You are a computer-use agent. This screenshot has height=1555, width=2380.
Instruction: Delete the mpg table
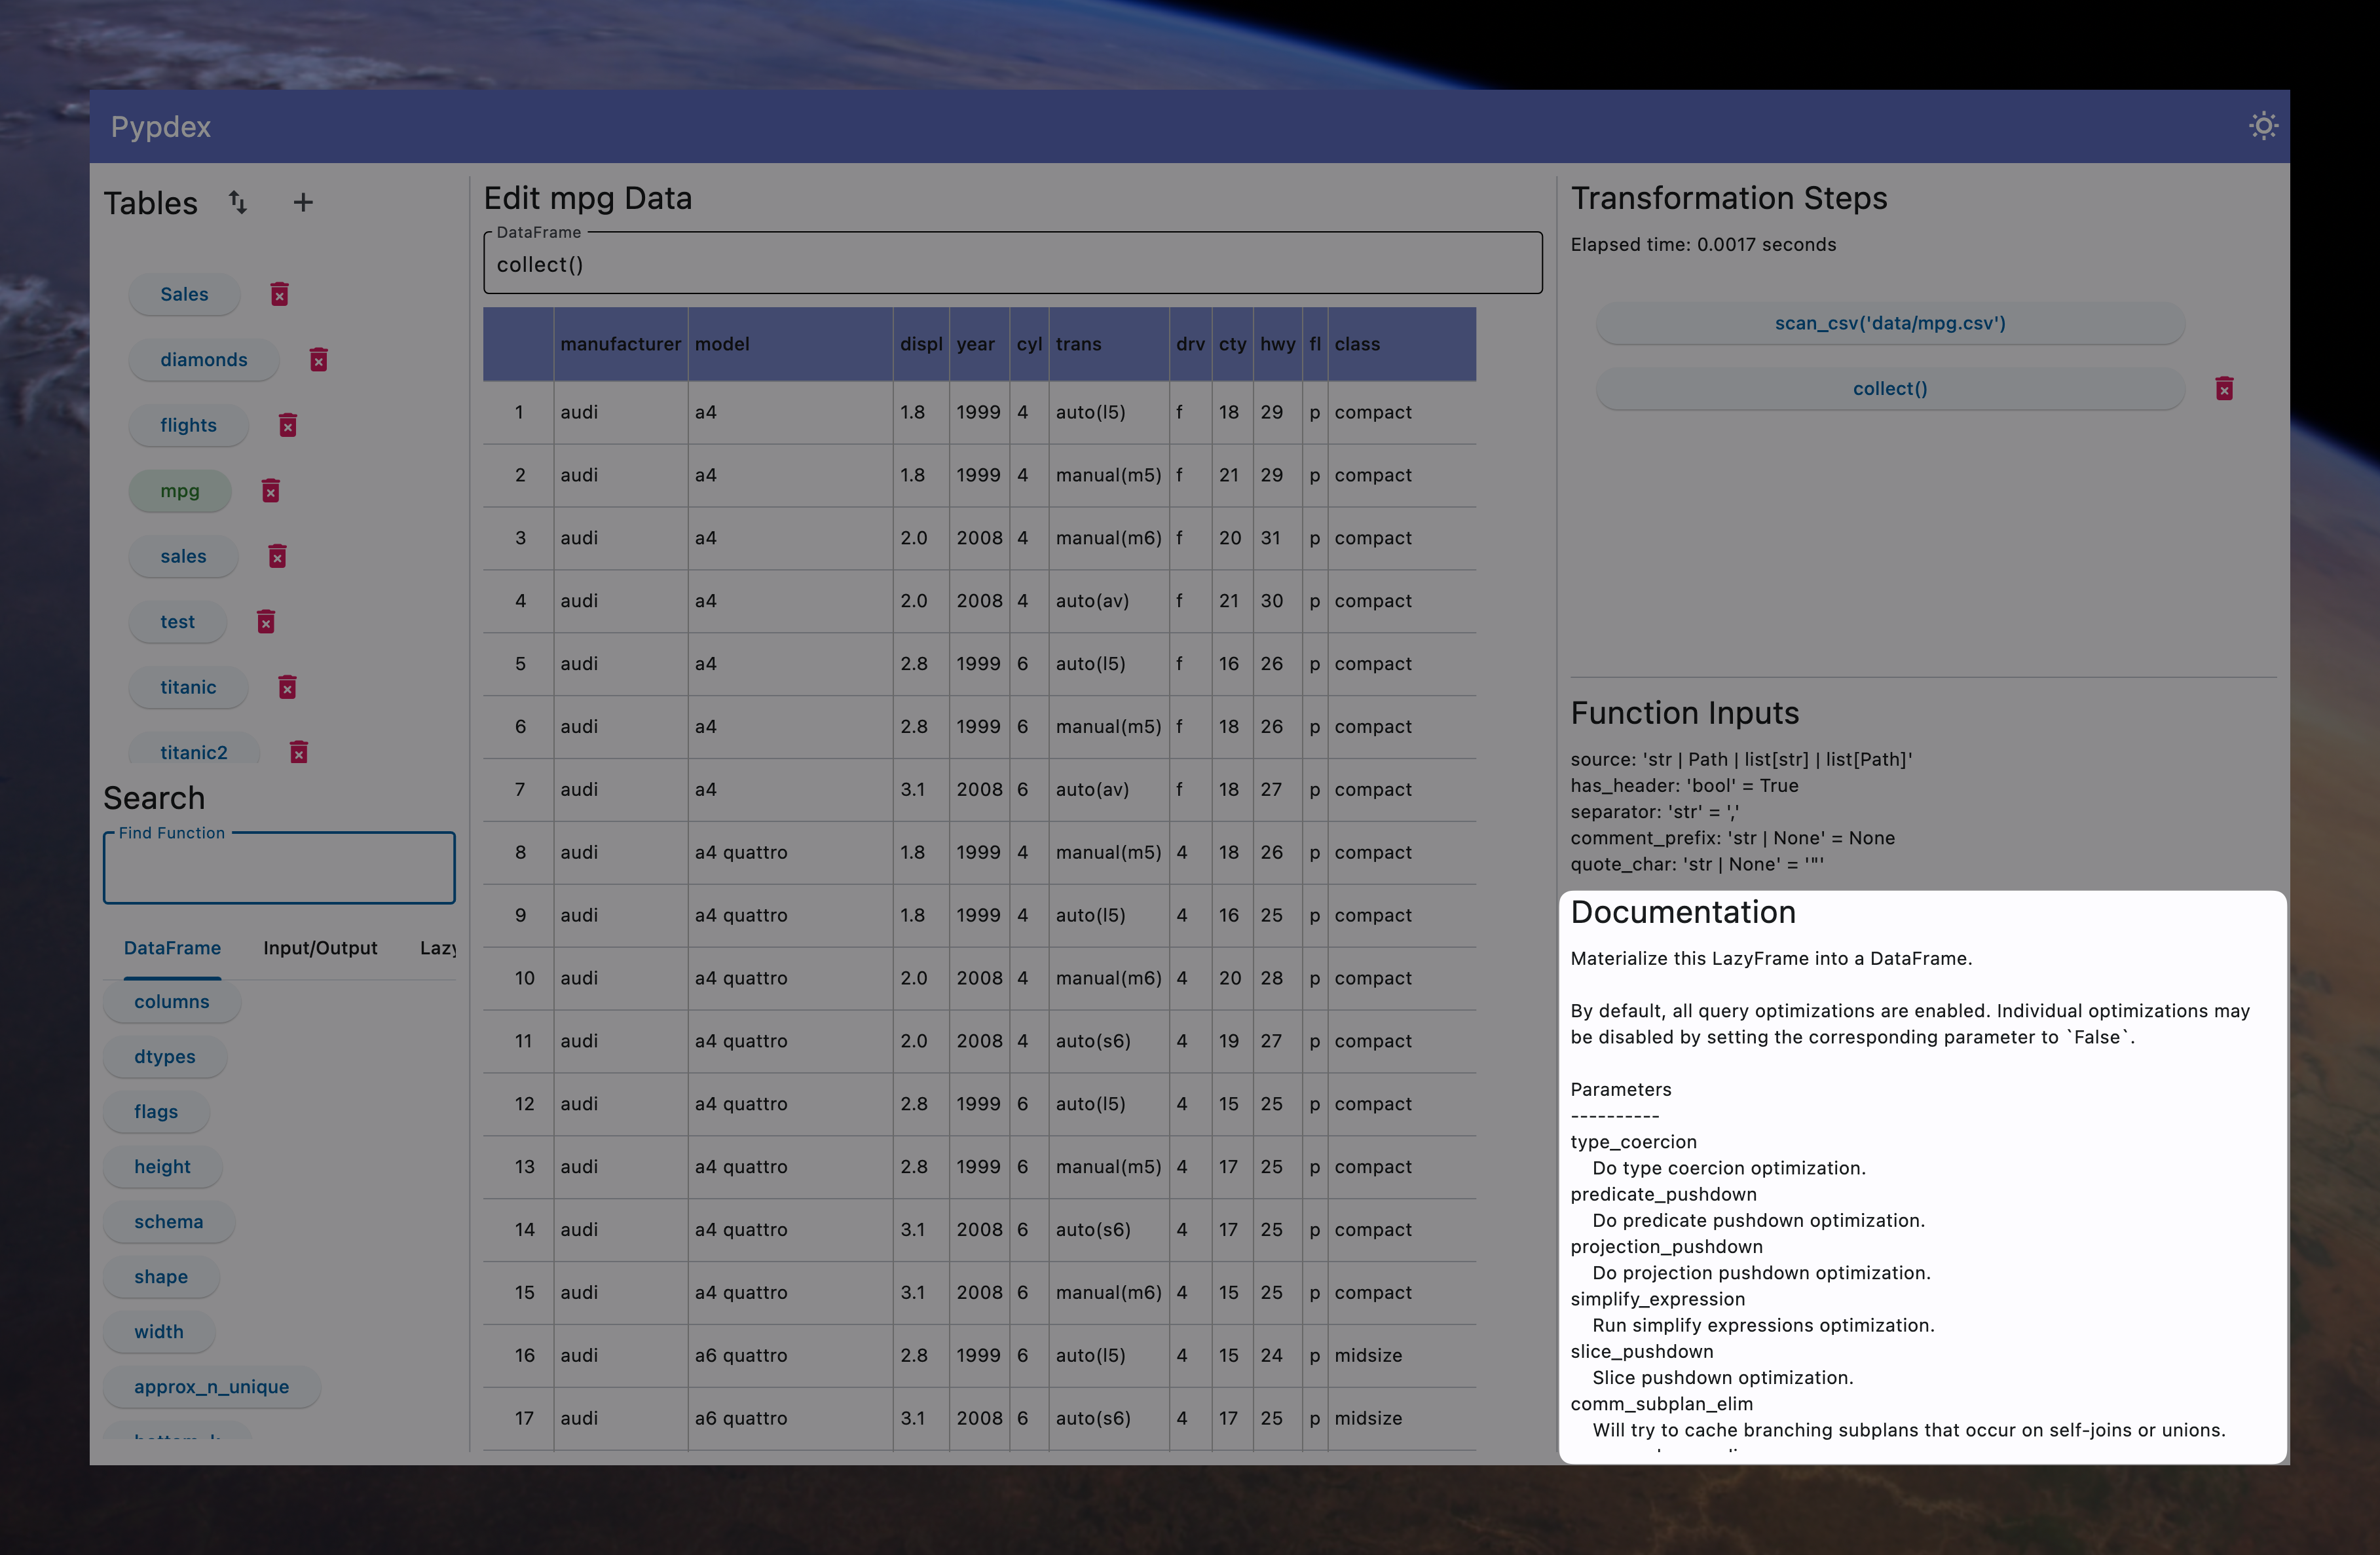pos(271,491)
